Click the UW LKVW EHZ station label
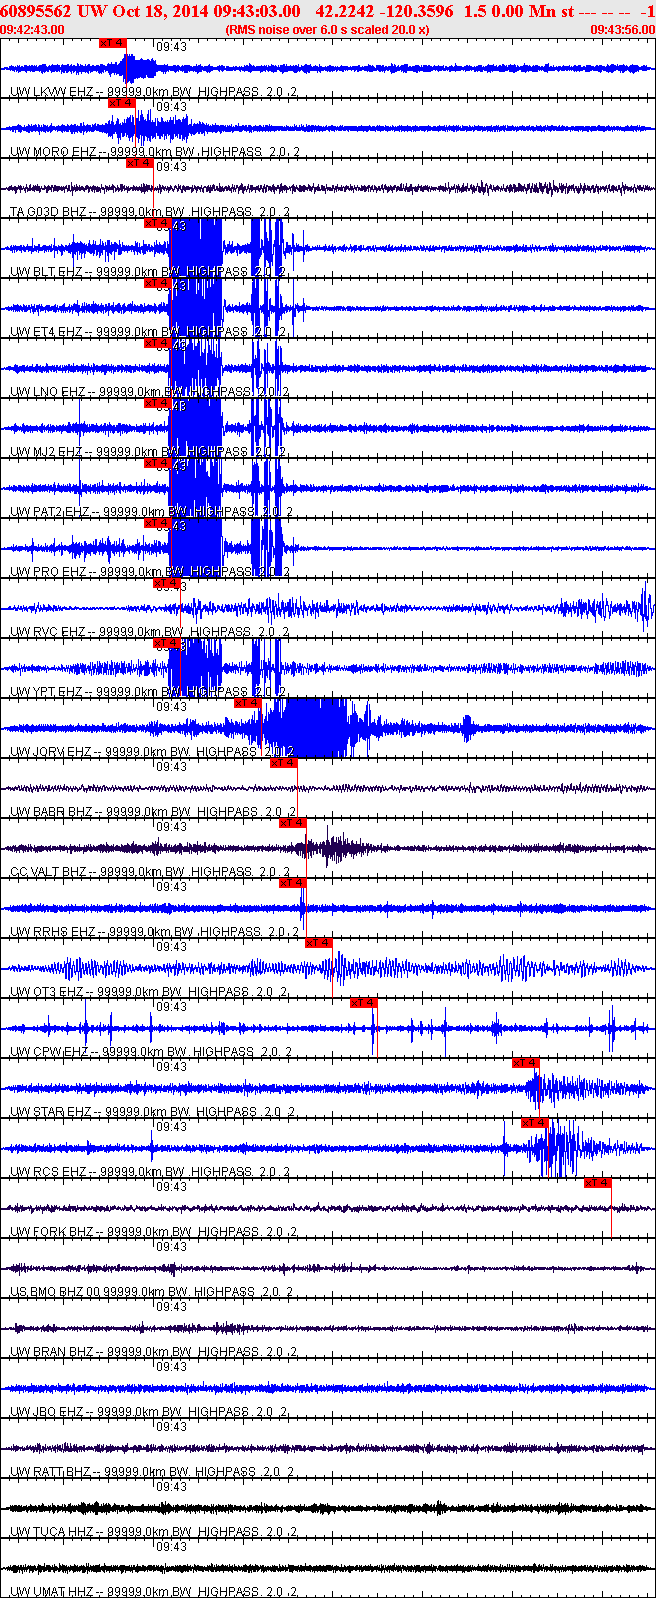Viewport: 656px width, 1598px height. (x=51, y=92)
